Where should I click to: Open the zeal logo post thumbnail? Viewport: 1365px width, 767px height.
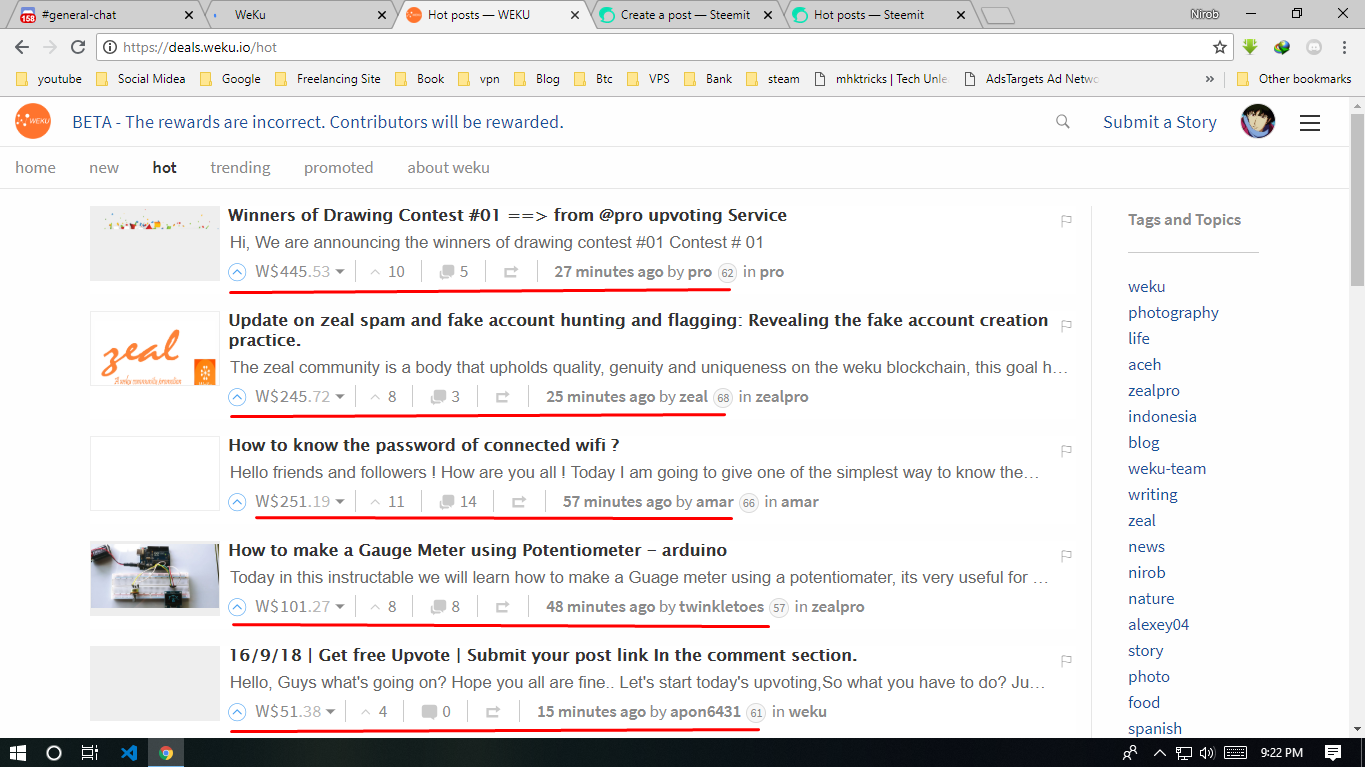[x=154, y=349]
